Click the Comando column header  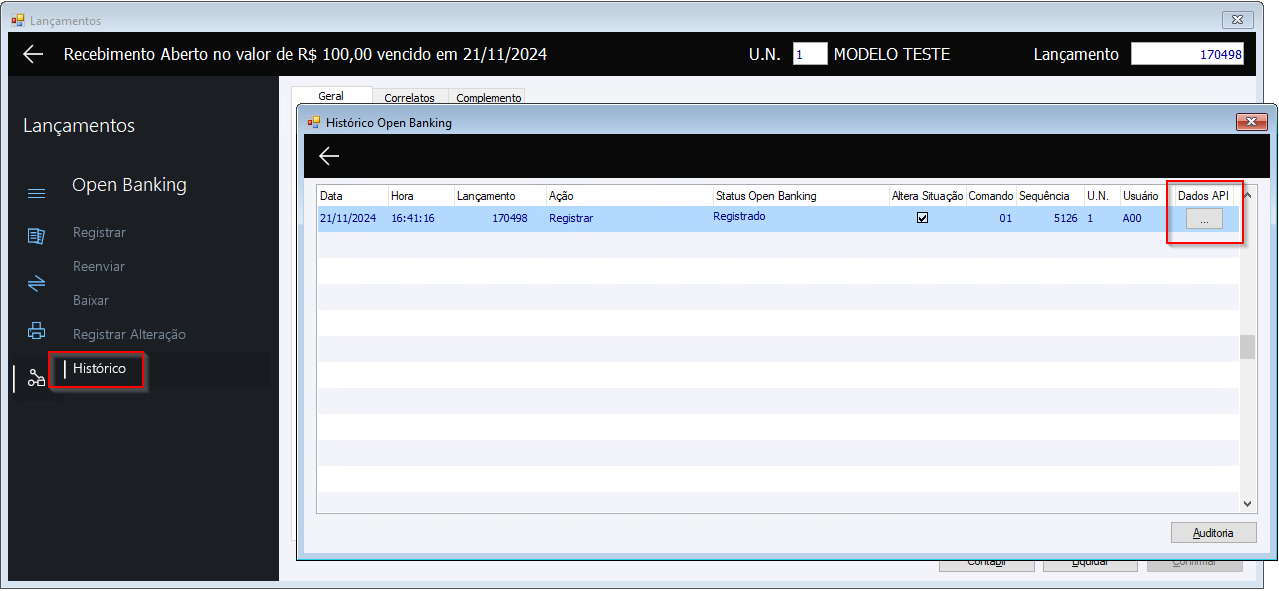pyautogui.click(x=991, y=196)
